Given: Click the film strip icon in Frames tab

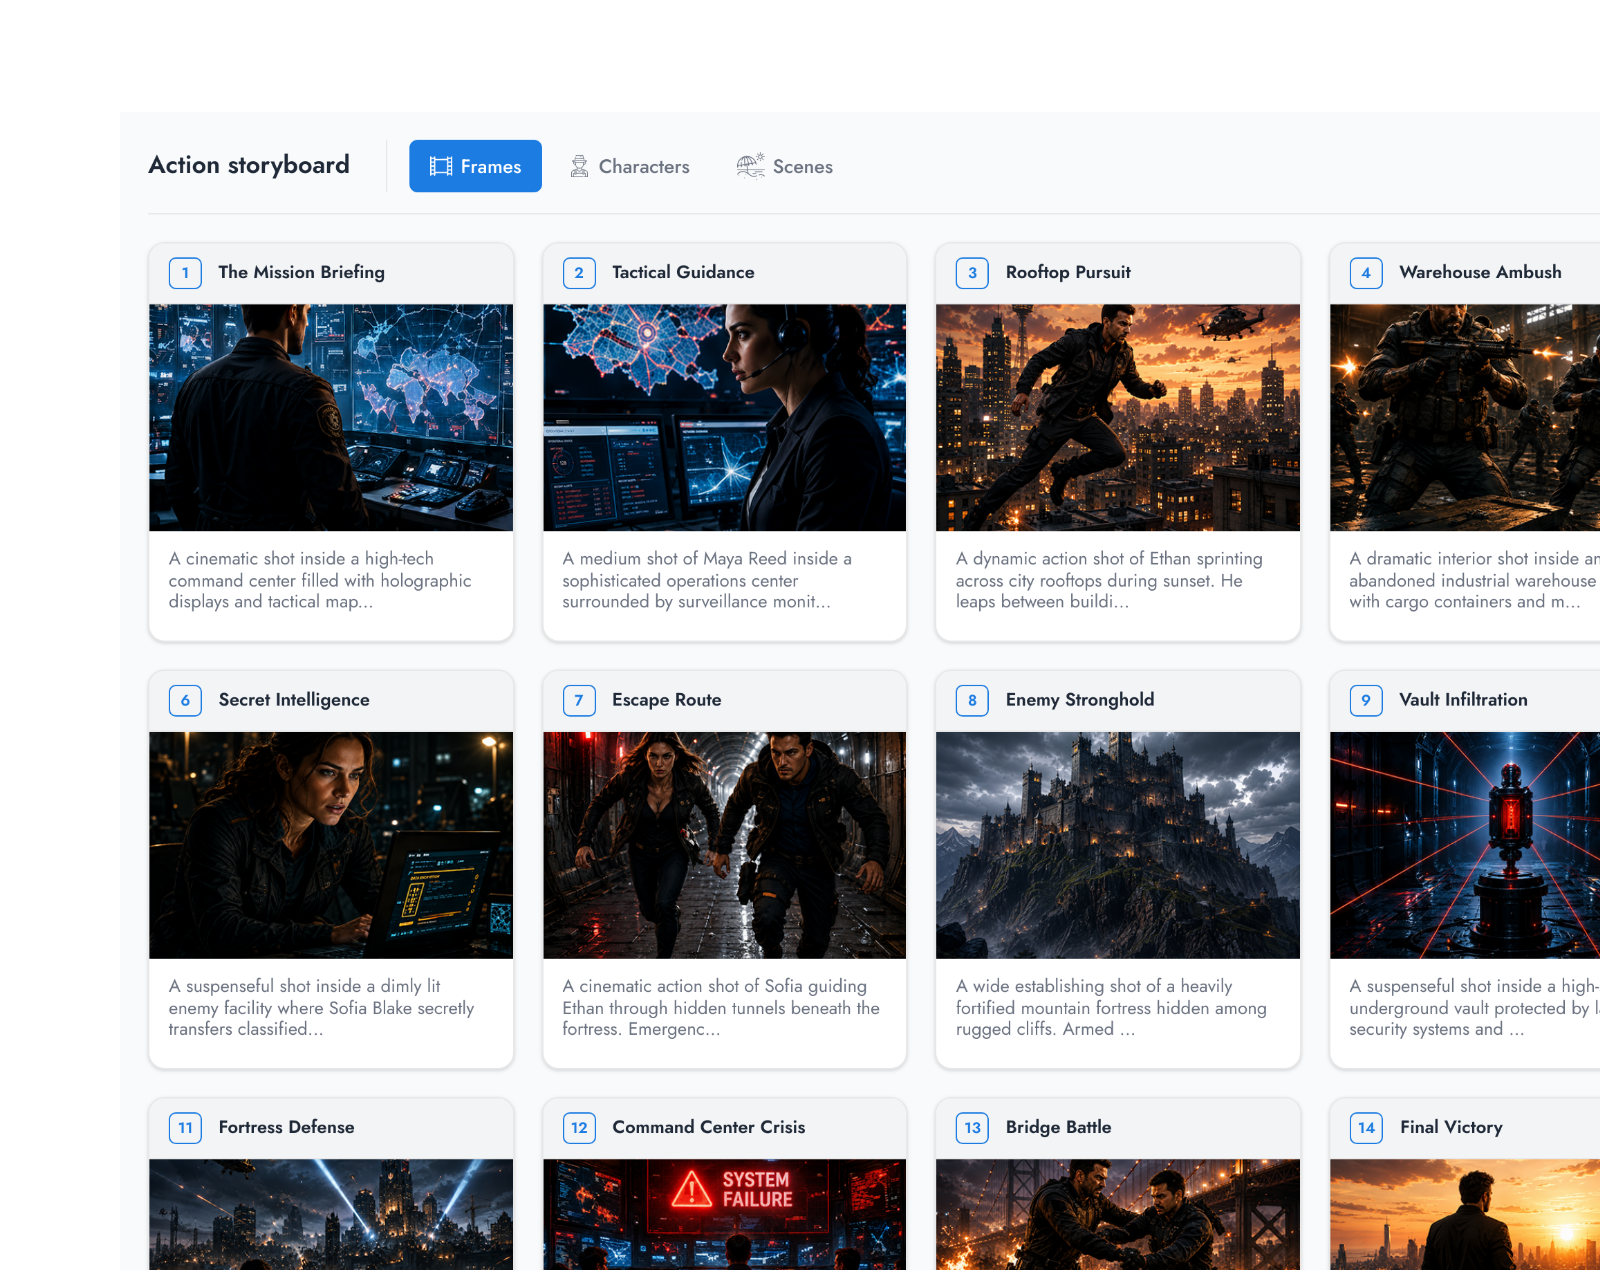Looking at the screenshot, I should click(441, 166).
